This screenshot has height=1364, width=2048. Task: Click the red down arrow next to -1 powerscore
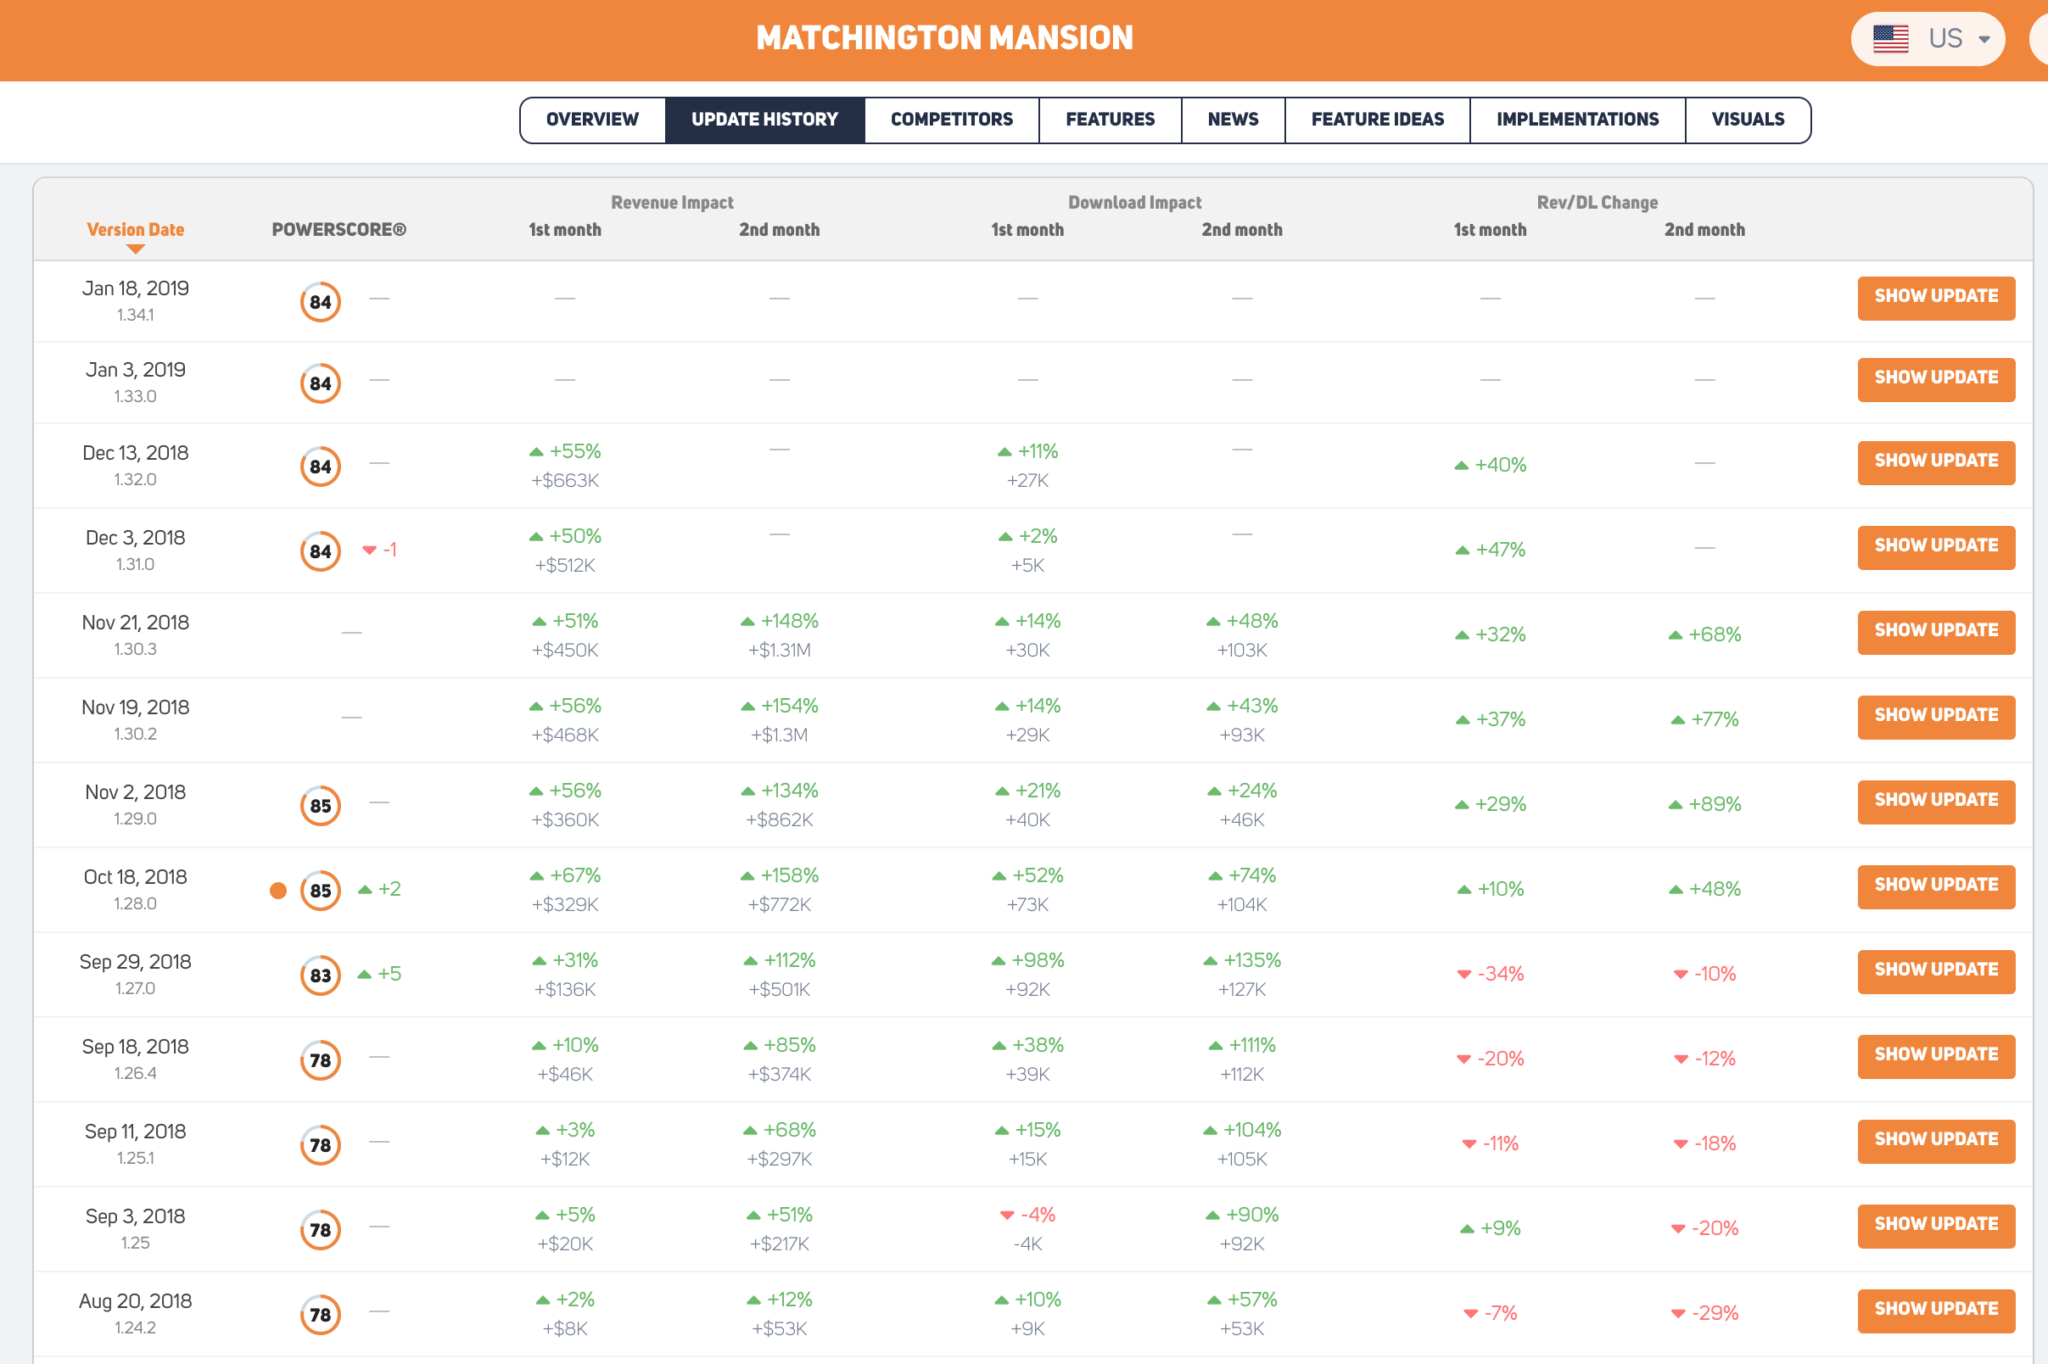[368, 549]
